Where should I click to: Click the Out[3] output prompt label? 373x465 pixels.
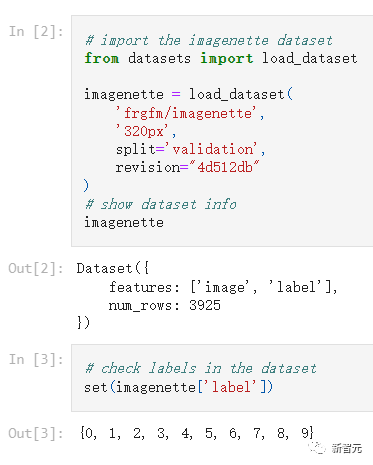pos(36,434)
